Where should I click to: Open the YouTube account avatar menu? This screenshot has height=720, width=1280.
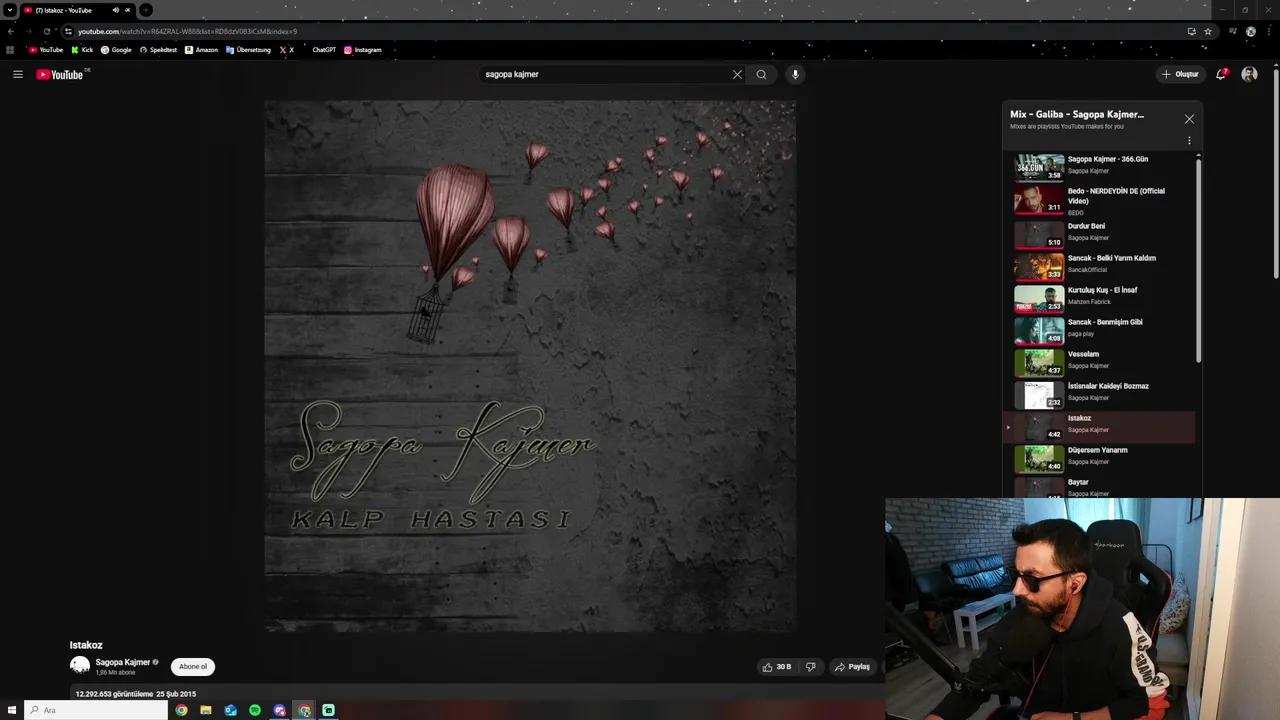(1249, 74)
